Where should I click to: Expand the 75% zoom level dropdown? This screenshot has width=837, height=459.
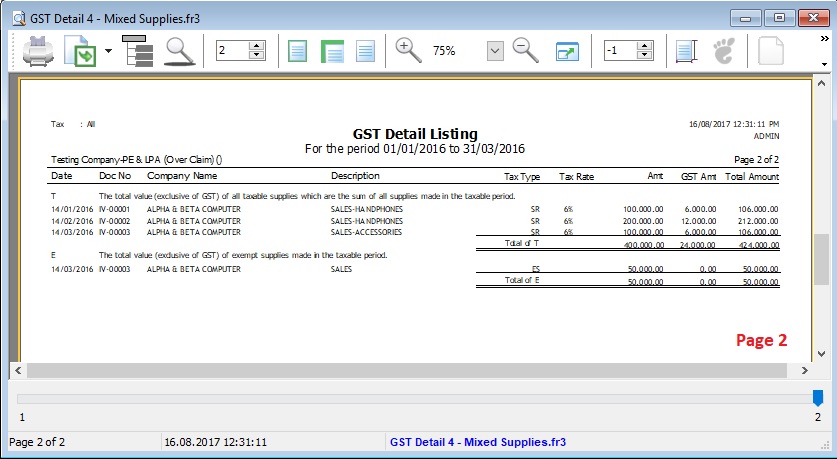tap(494, 50)
